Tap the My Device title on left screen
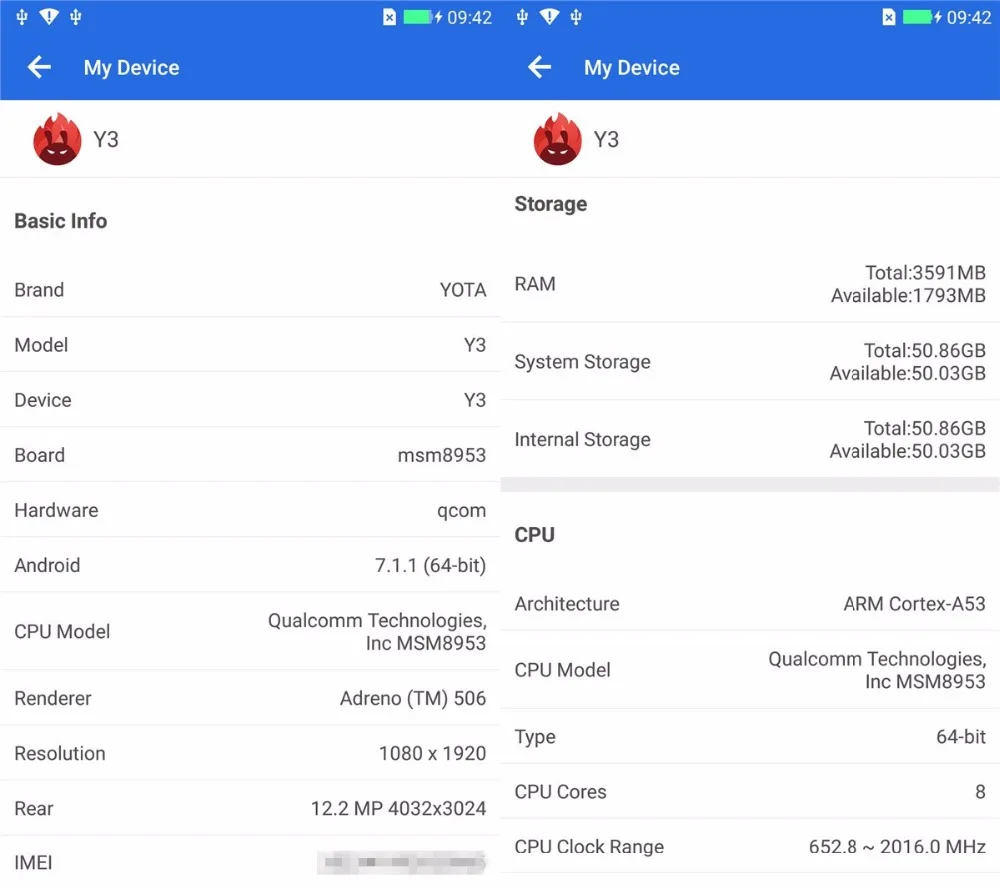The image size is (1000, 888). (x=131, y=68)
